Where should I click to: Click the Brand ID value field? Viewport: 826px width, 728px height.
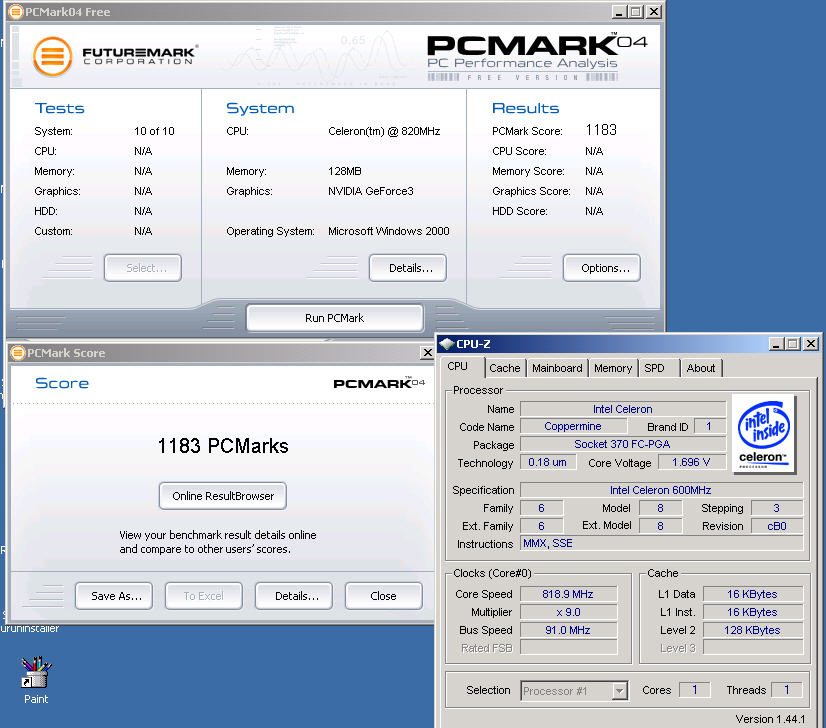point(709,426)
